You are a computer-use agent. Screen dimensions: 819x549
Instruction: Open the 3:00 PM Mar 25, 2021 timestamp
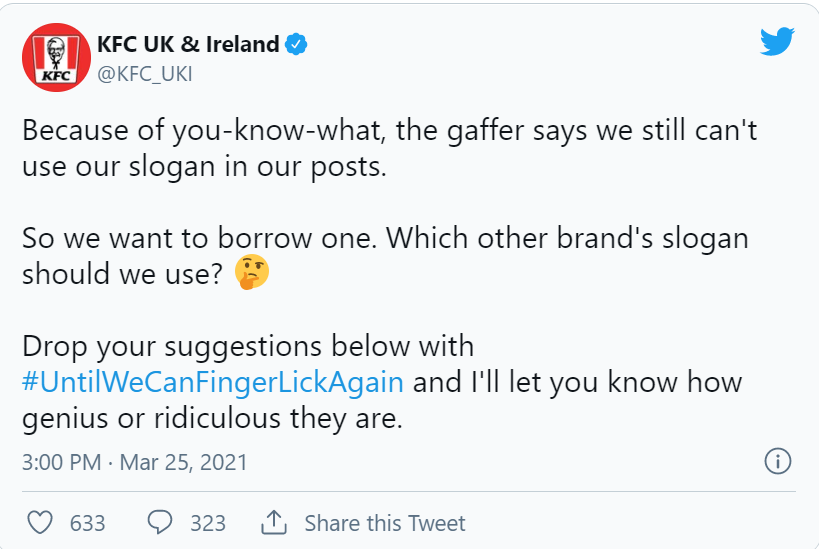pyautogui.click(x=135, y=462)
